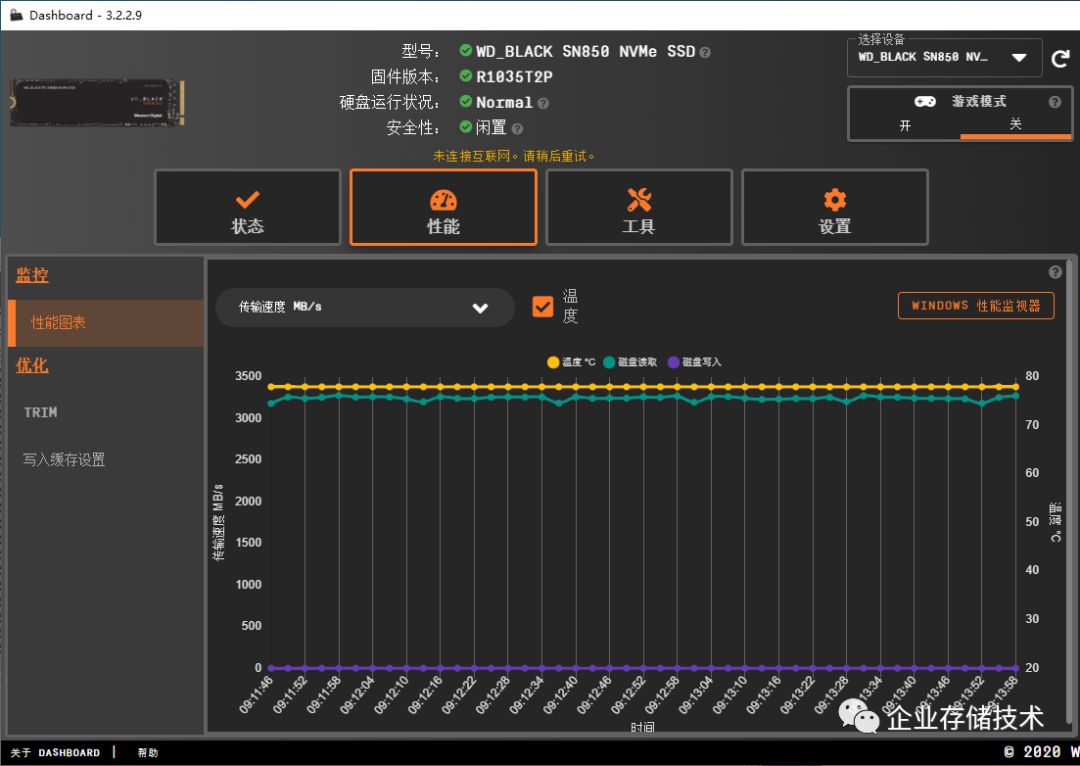This screenshot has width=1080, height=766.
Task: Click the WINDOWS 性能监视器 button
Action: pyautogui.click(x=976, y=306)
